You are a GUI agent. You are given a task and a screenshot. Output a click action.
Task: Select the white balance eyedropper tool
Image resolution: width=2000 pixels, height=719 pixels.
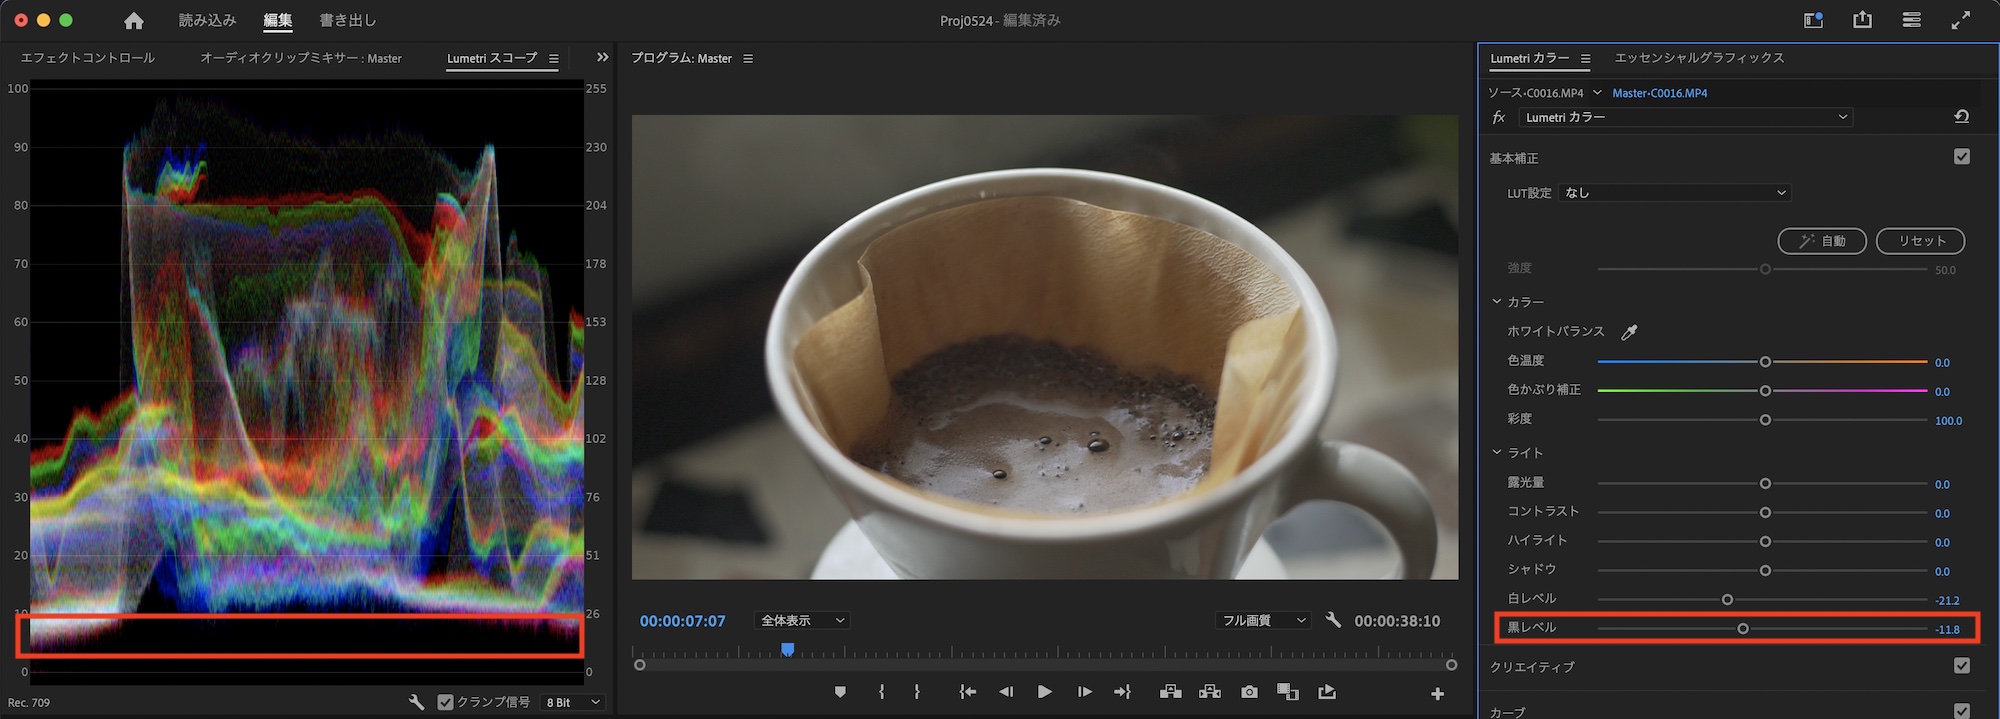click(x=1629, y=332)
